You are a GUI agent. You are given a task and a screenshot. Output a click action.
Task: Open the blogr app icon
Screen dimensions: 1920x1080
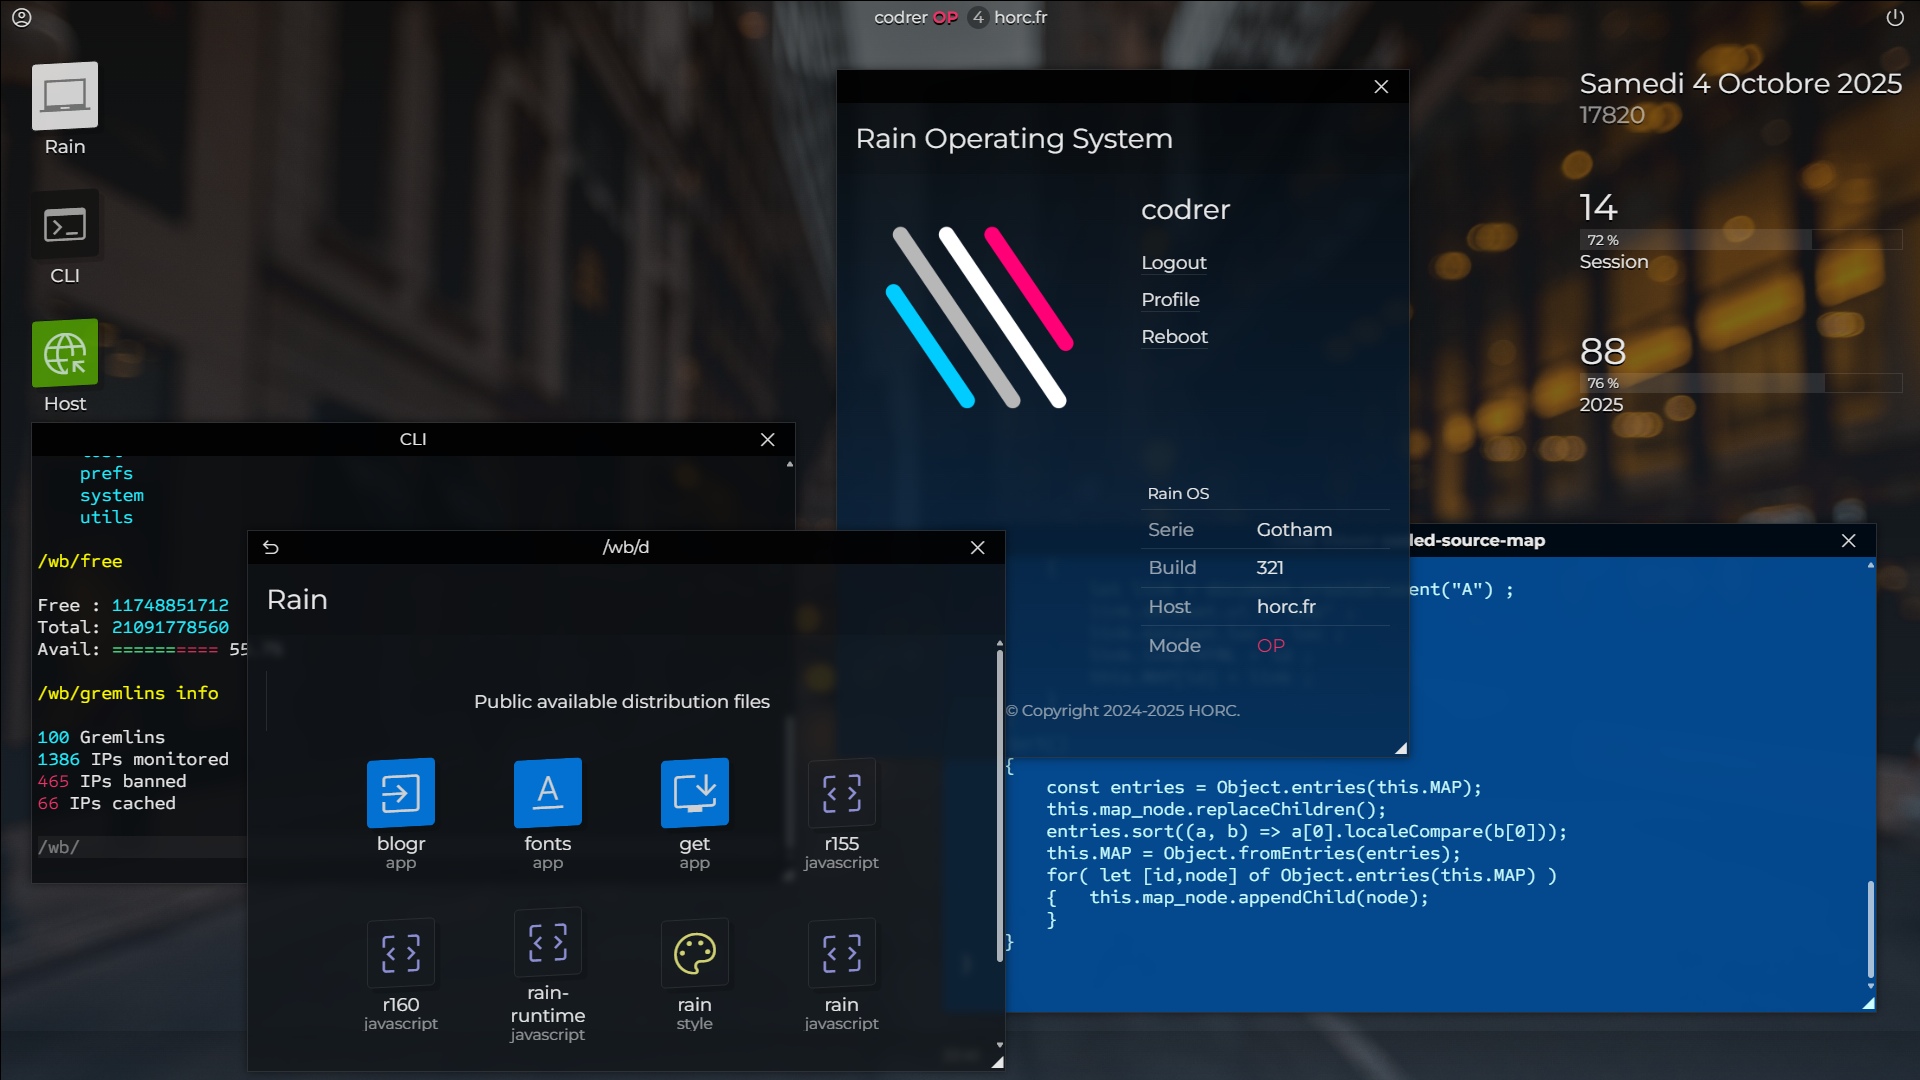pyautogui.click(x=401, y=793)
